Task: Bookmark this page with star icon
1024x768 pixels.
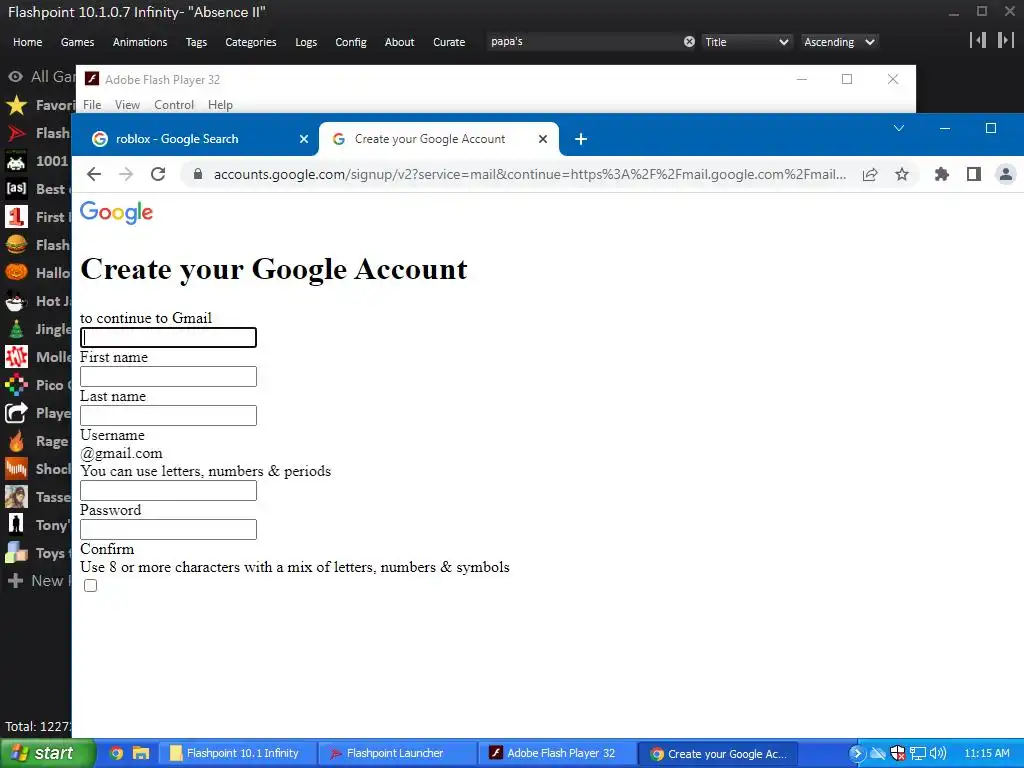Action: coord(902,174)
